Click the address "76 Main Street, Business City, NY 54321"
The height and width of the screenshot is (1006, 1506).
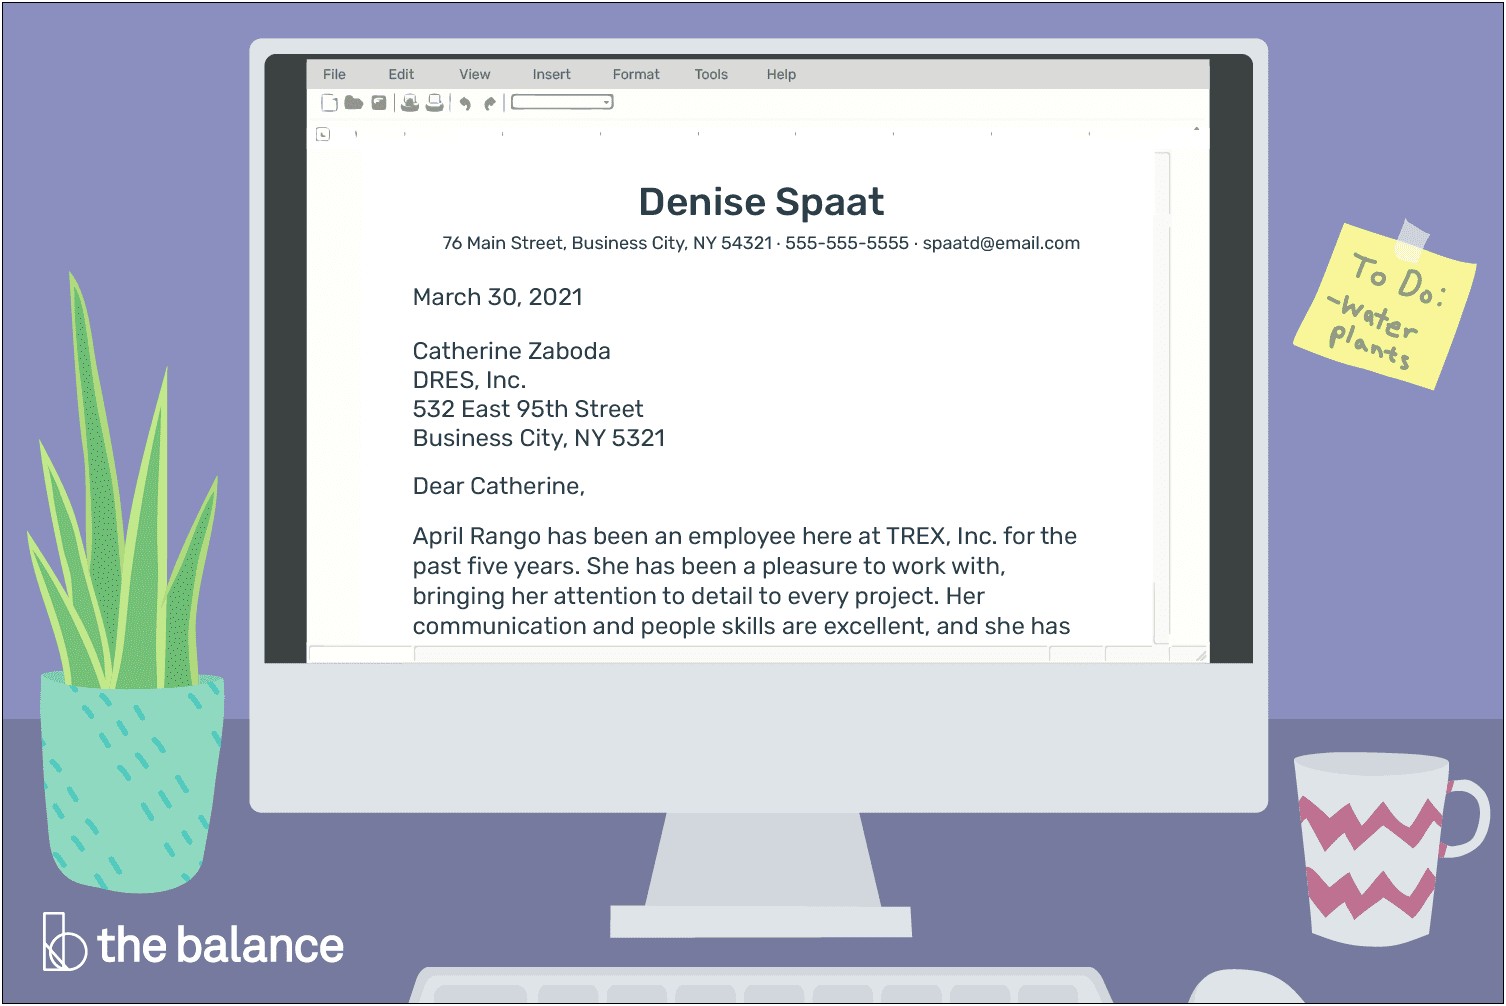pos(607,243)
